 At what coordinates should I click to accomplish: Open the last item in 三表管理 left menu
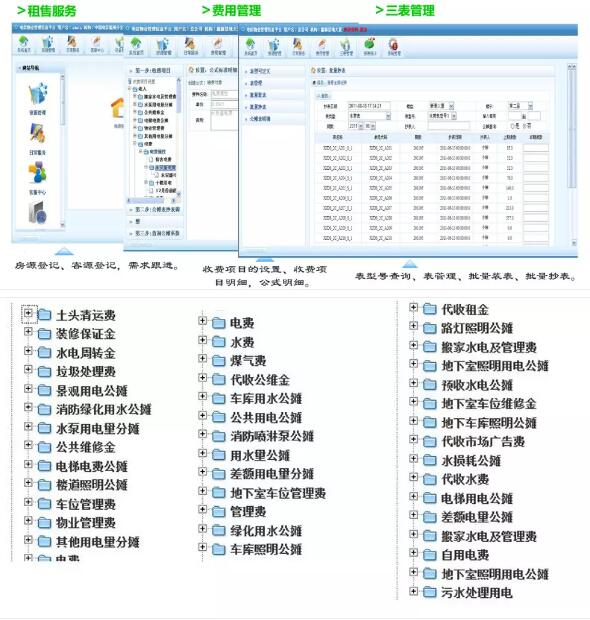click(274, 119)
